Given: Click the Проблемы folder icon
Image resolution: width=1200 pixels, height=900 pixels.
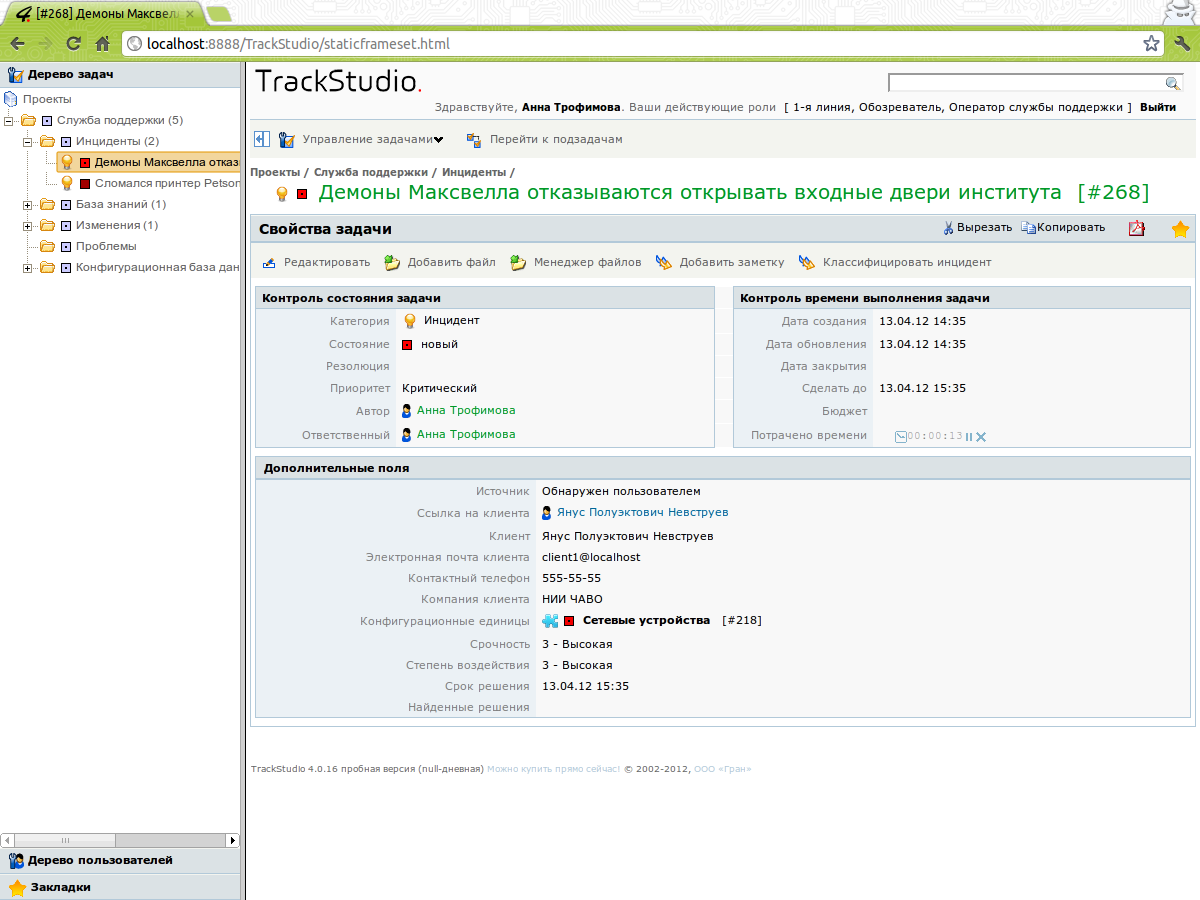Looking at the screenshot, I should point(47,246).
